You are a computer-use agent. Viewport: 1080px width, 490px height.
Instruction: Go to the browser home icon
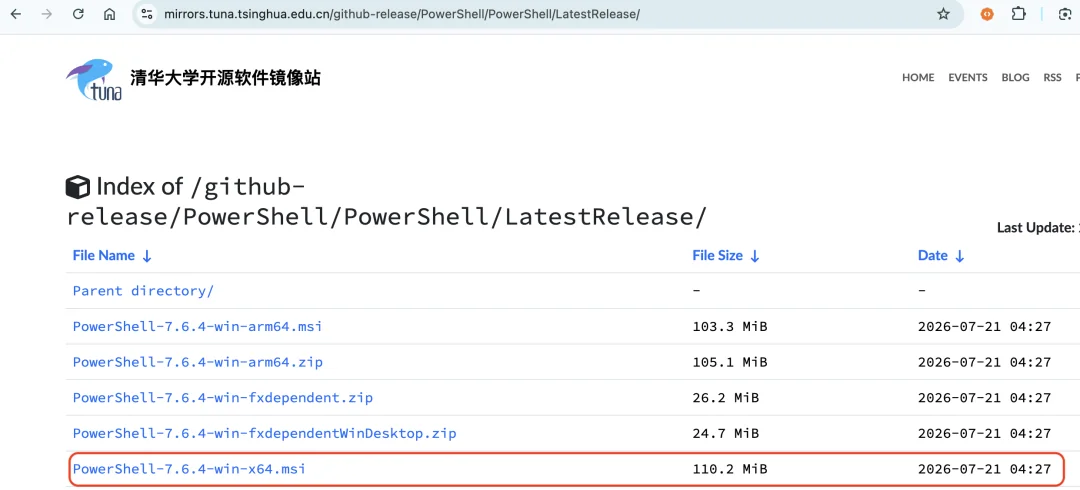109,14
